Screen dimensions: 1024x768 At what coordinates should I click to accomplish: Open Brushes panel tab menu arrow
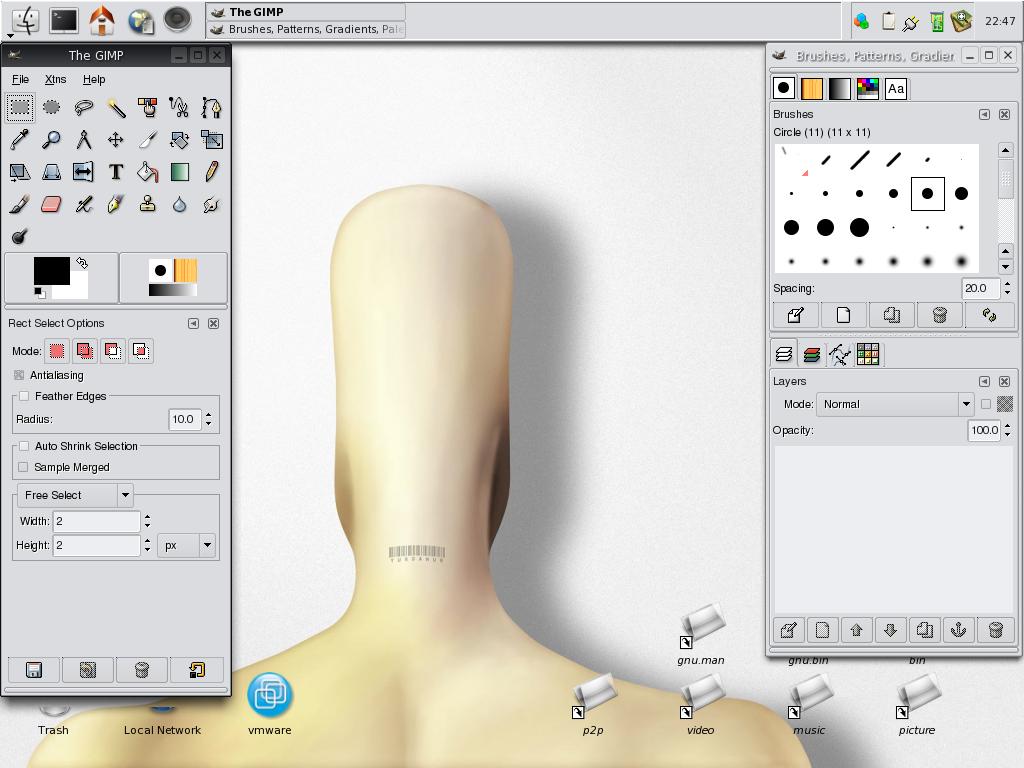[x=984, y=114]
